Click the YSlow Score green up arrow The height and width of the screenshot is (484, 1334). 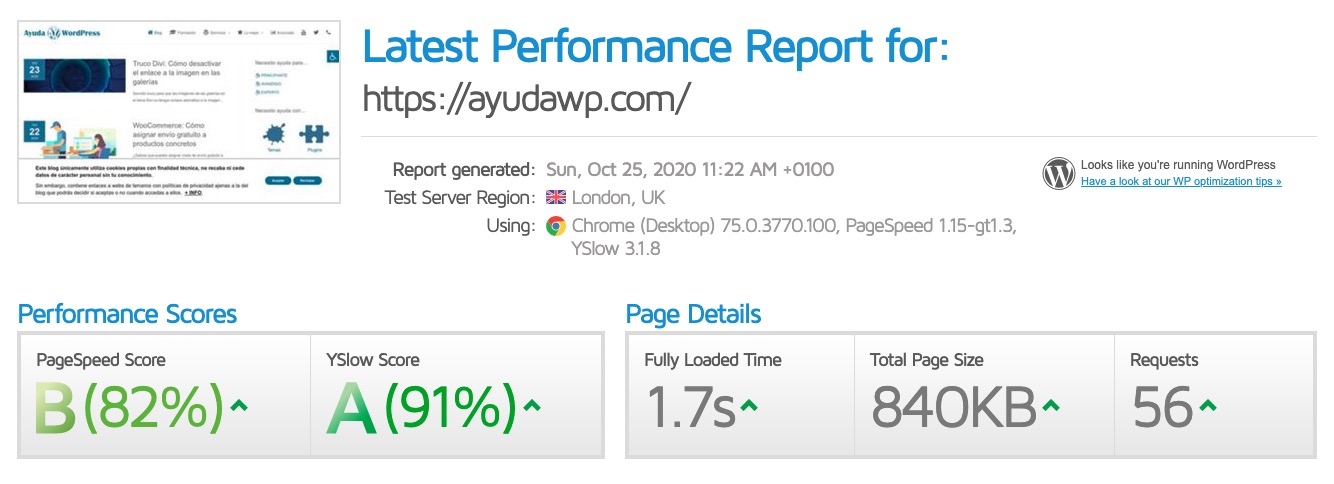click(532, 405)
